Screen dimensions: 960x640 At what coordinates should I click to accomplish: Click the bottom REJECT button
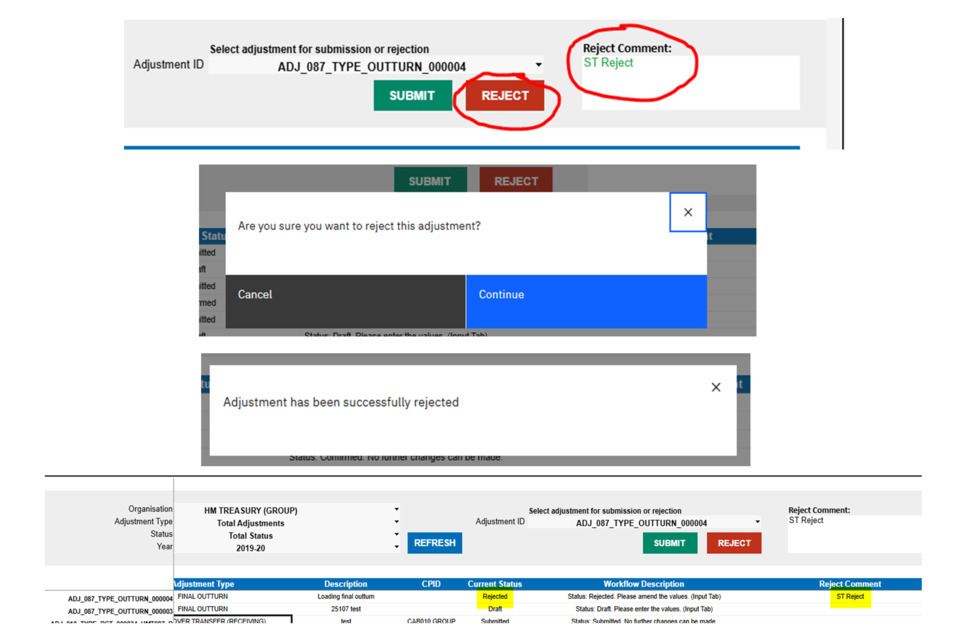[x=734, y=543]
